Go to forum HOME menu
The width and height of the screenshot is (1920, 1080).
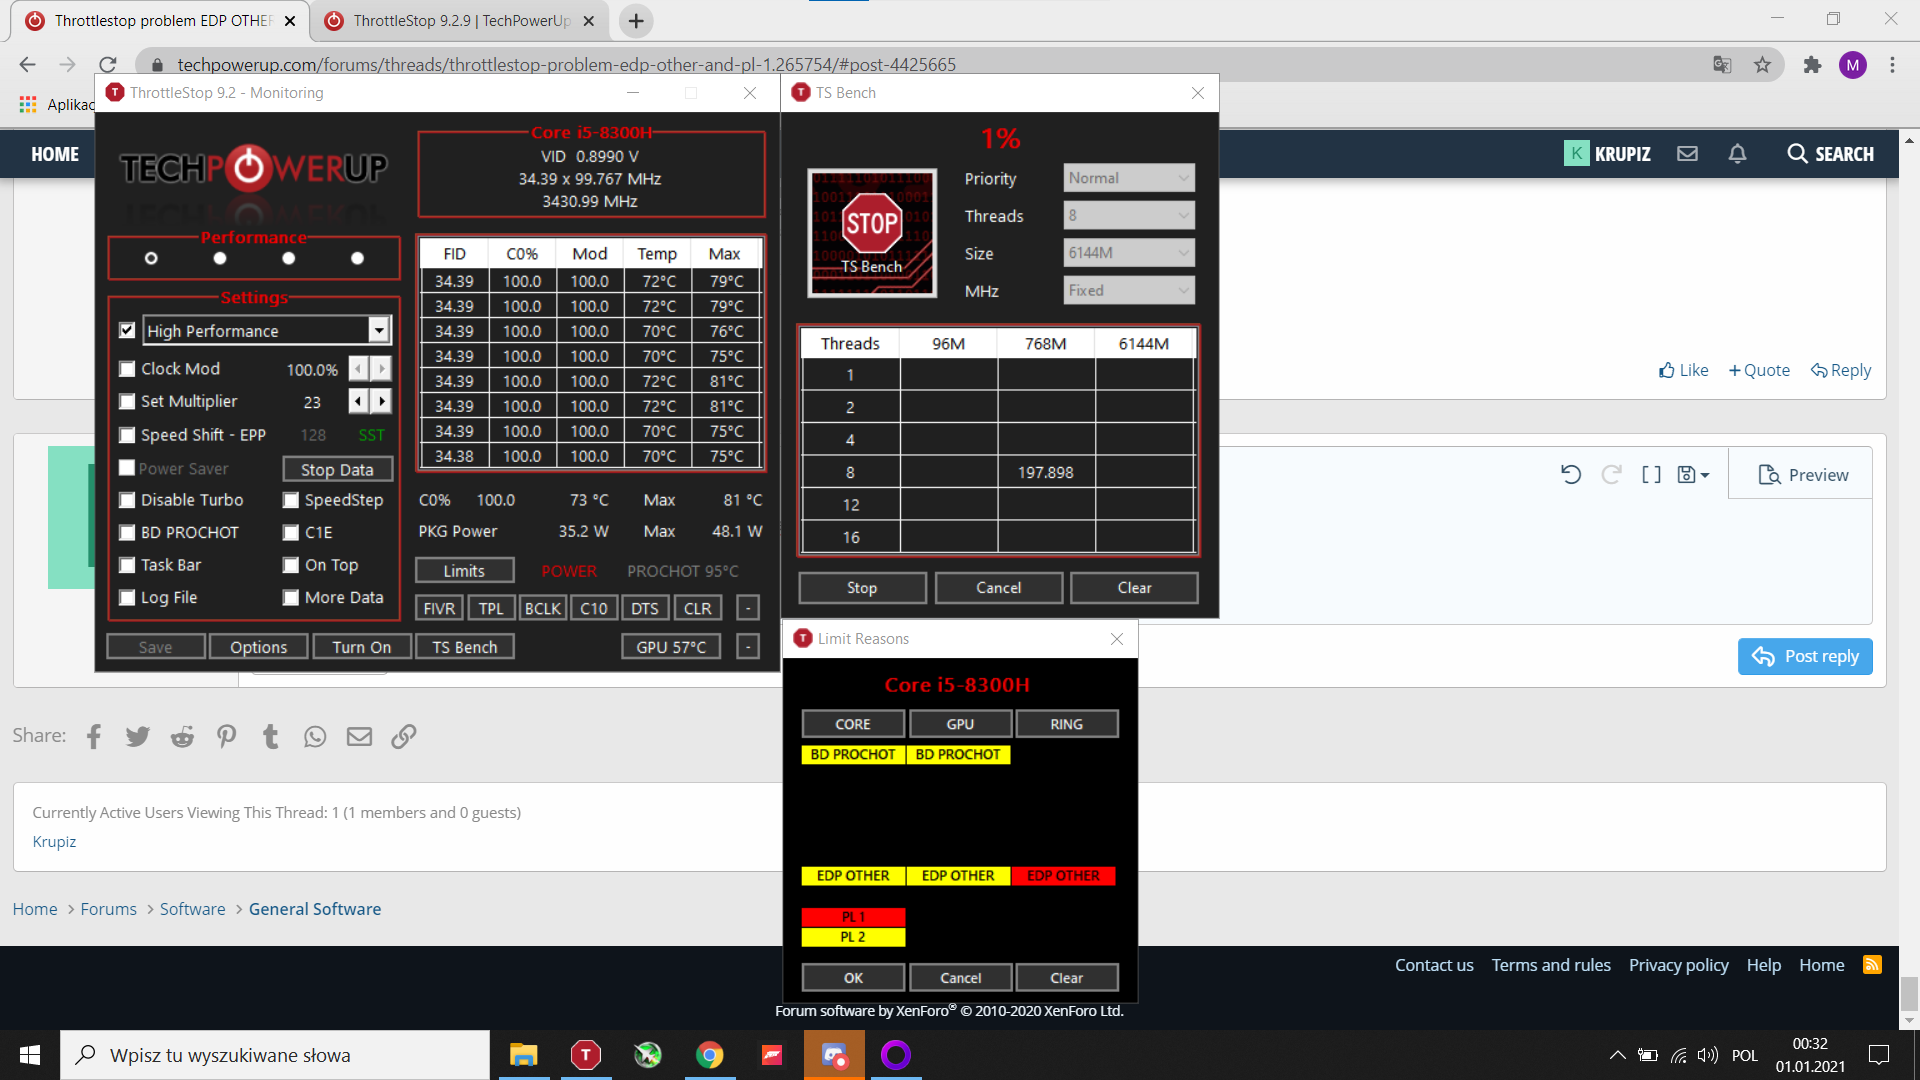tap(55, 154)
